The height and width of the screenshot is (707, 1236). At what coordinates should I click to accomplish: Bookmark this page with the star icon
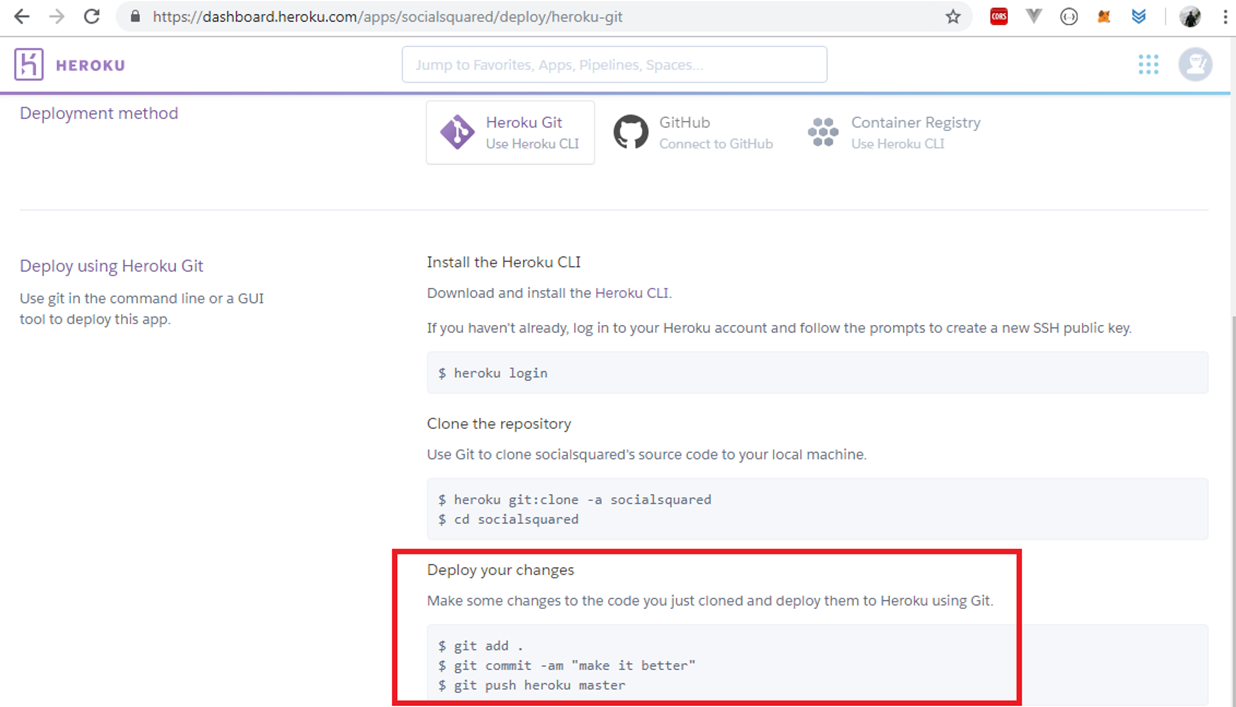click(x=953, y=17)
